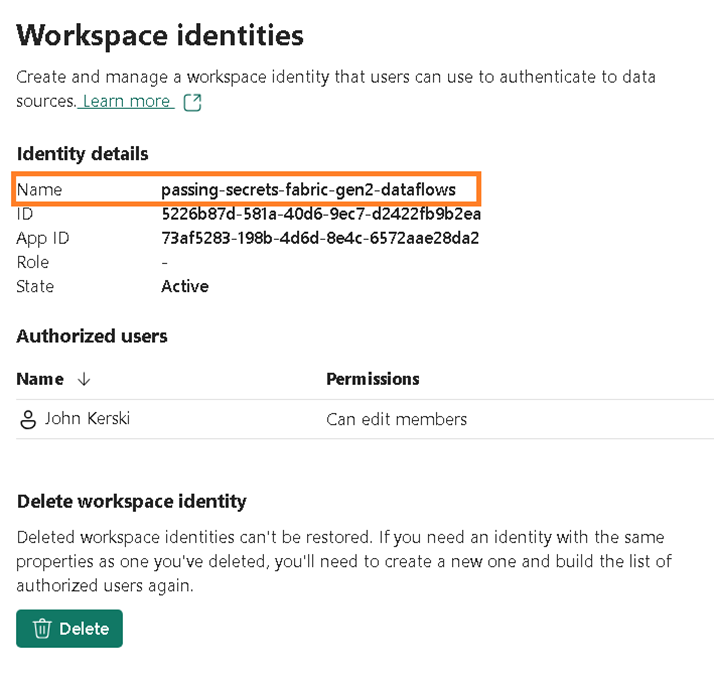The image size is (714, 677).
Task: Click the Active state value
Action: 185,286
